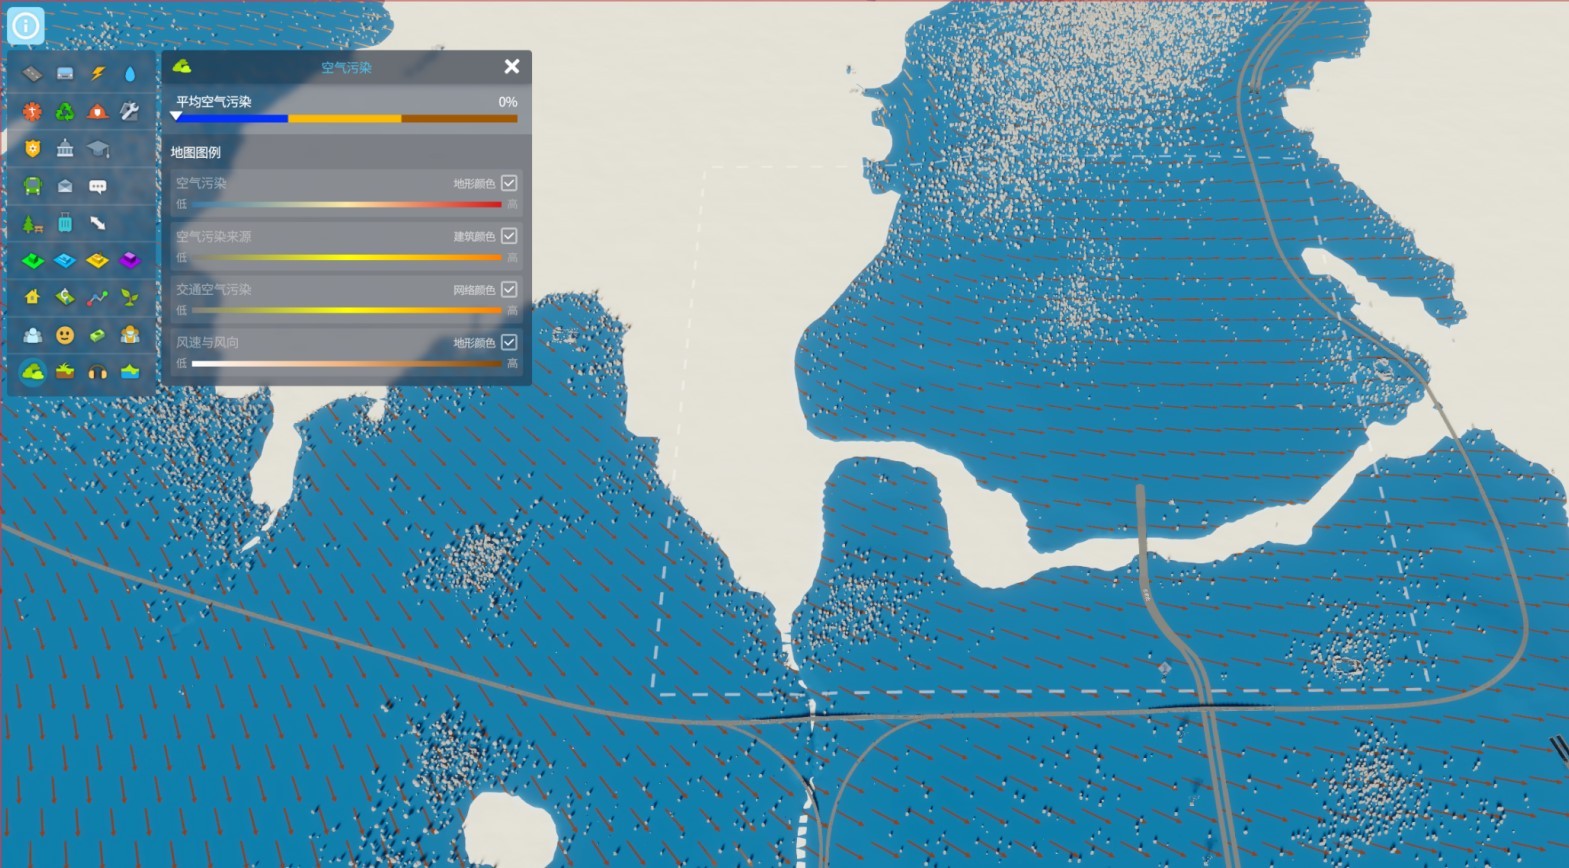1569x868 pixels.
Task: Disable network color for 交通空气污染
Action: (x=509, y=289)
